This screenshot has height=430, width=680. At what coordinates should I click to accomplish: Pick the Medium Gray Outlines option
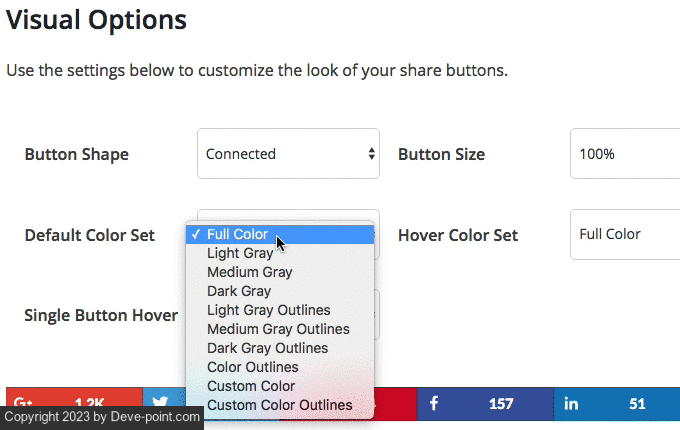pyautogui.click(x=278, y=329)
